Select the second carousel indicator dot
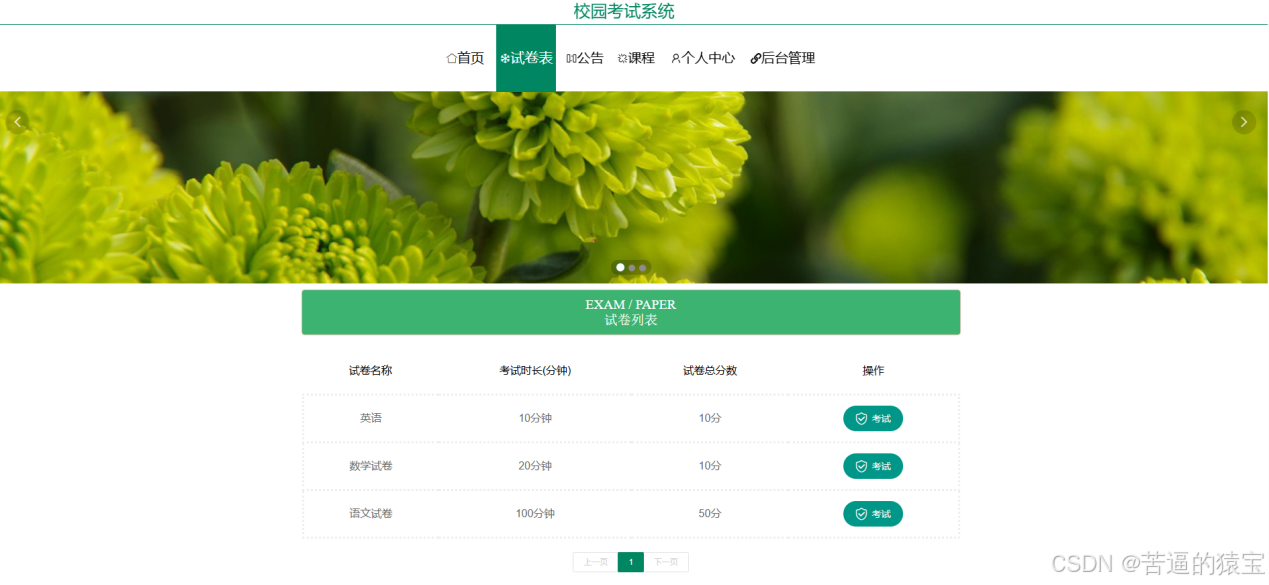1269x585 pixels. [632, 268]
